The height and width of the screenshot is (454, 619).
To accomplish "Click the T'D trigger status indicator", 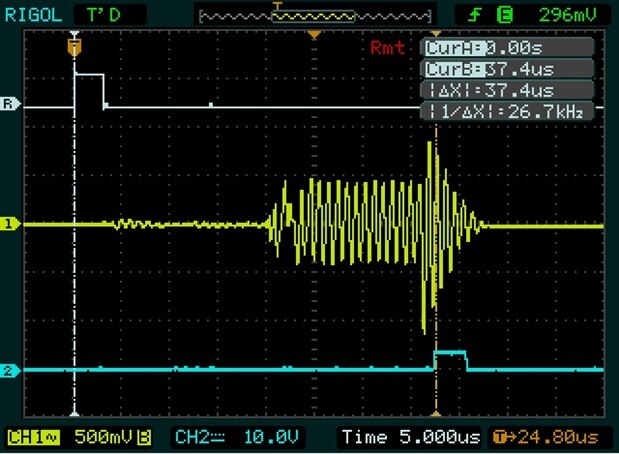I will 103,15.
